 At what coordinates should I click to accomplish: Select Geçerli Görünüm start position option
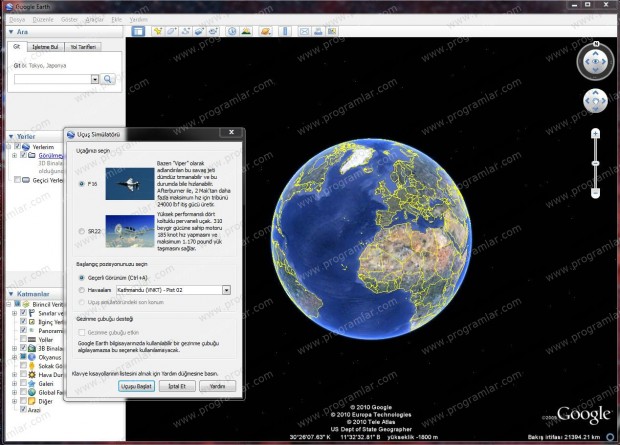[82, 278]
